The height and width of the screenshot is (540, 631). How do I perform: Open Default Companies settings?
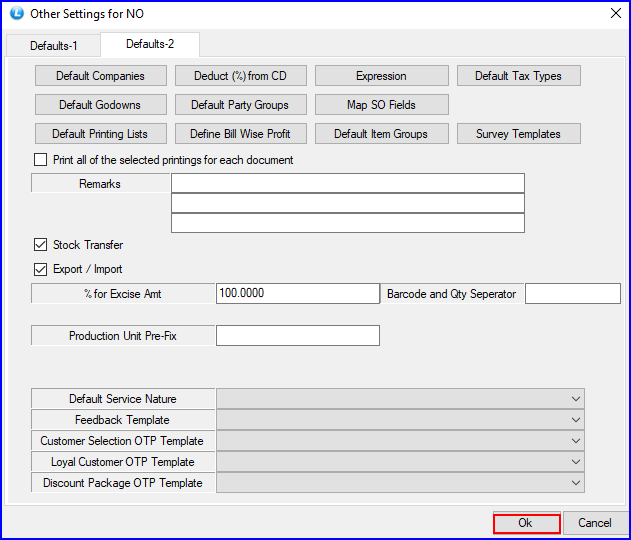pyautogui.click(x=101, y=76)
